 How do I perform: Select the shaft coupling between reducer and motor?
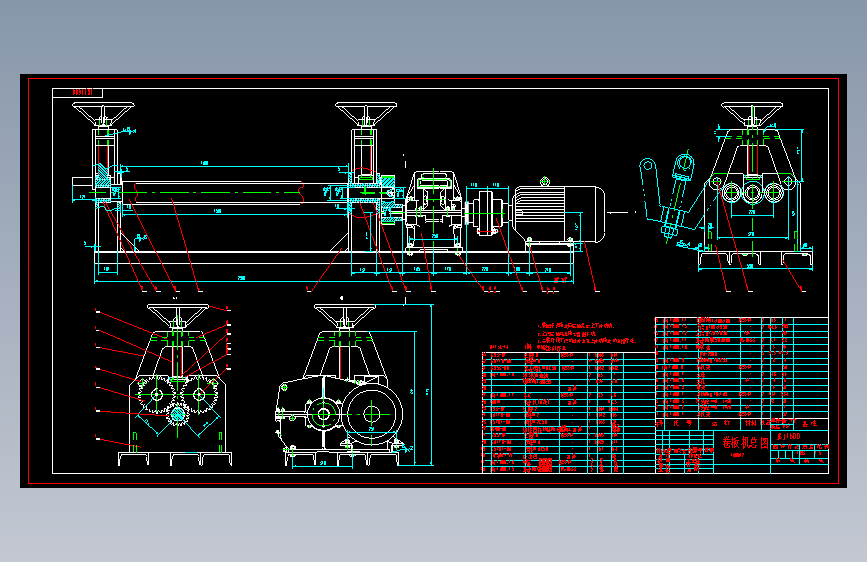tap(486, 212)
